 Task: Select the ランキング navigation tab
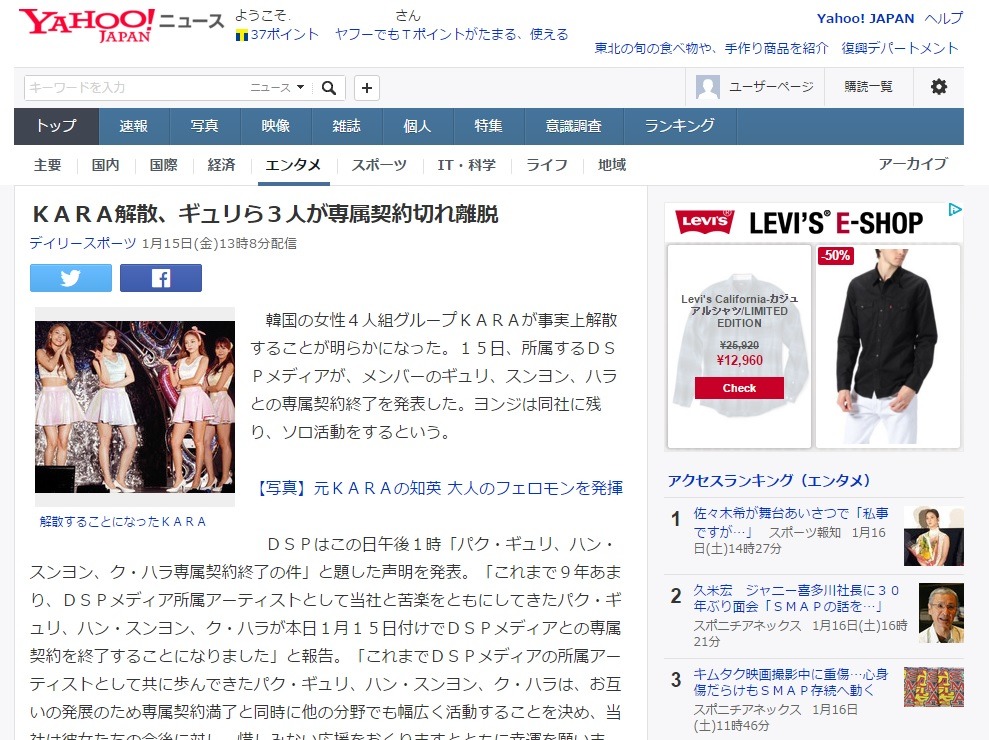680,126
